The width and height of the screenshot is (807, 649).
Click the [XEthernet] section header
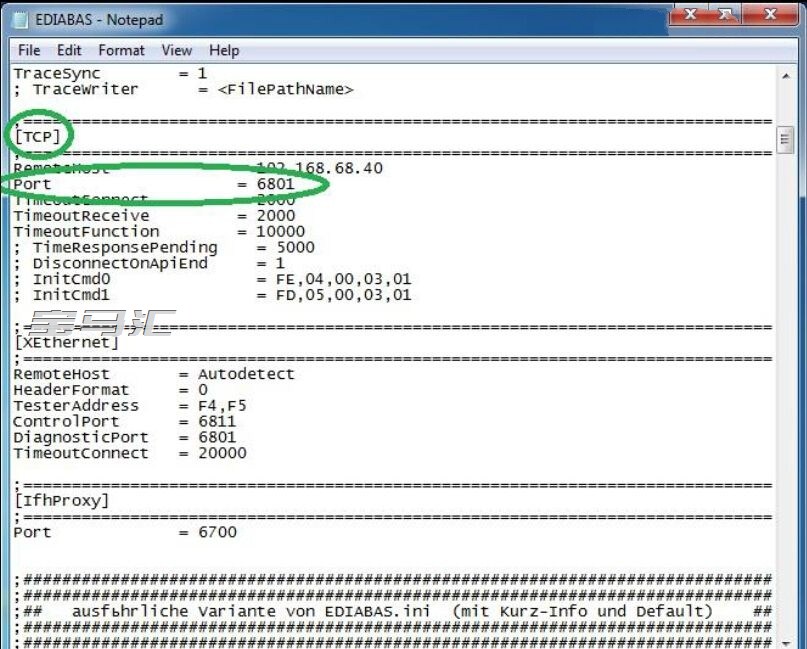[67, 343]
